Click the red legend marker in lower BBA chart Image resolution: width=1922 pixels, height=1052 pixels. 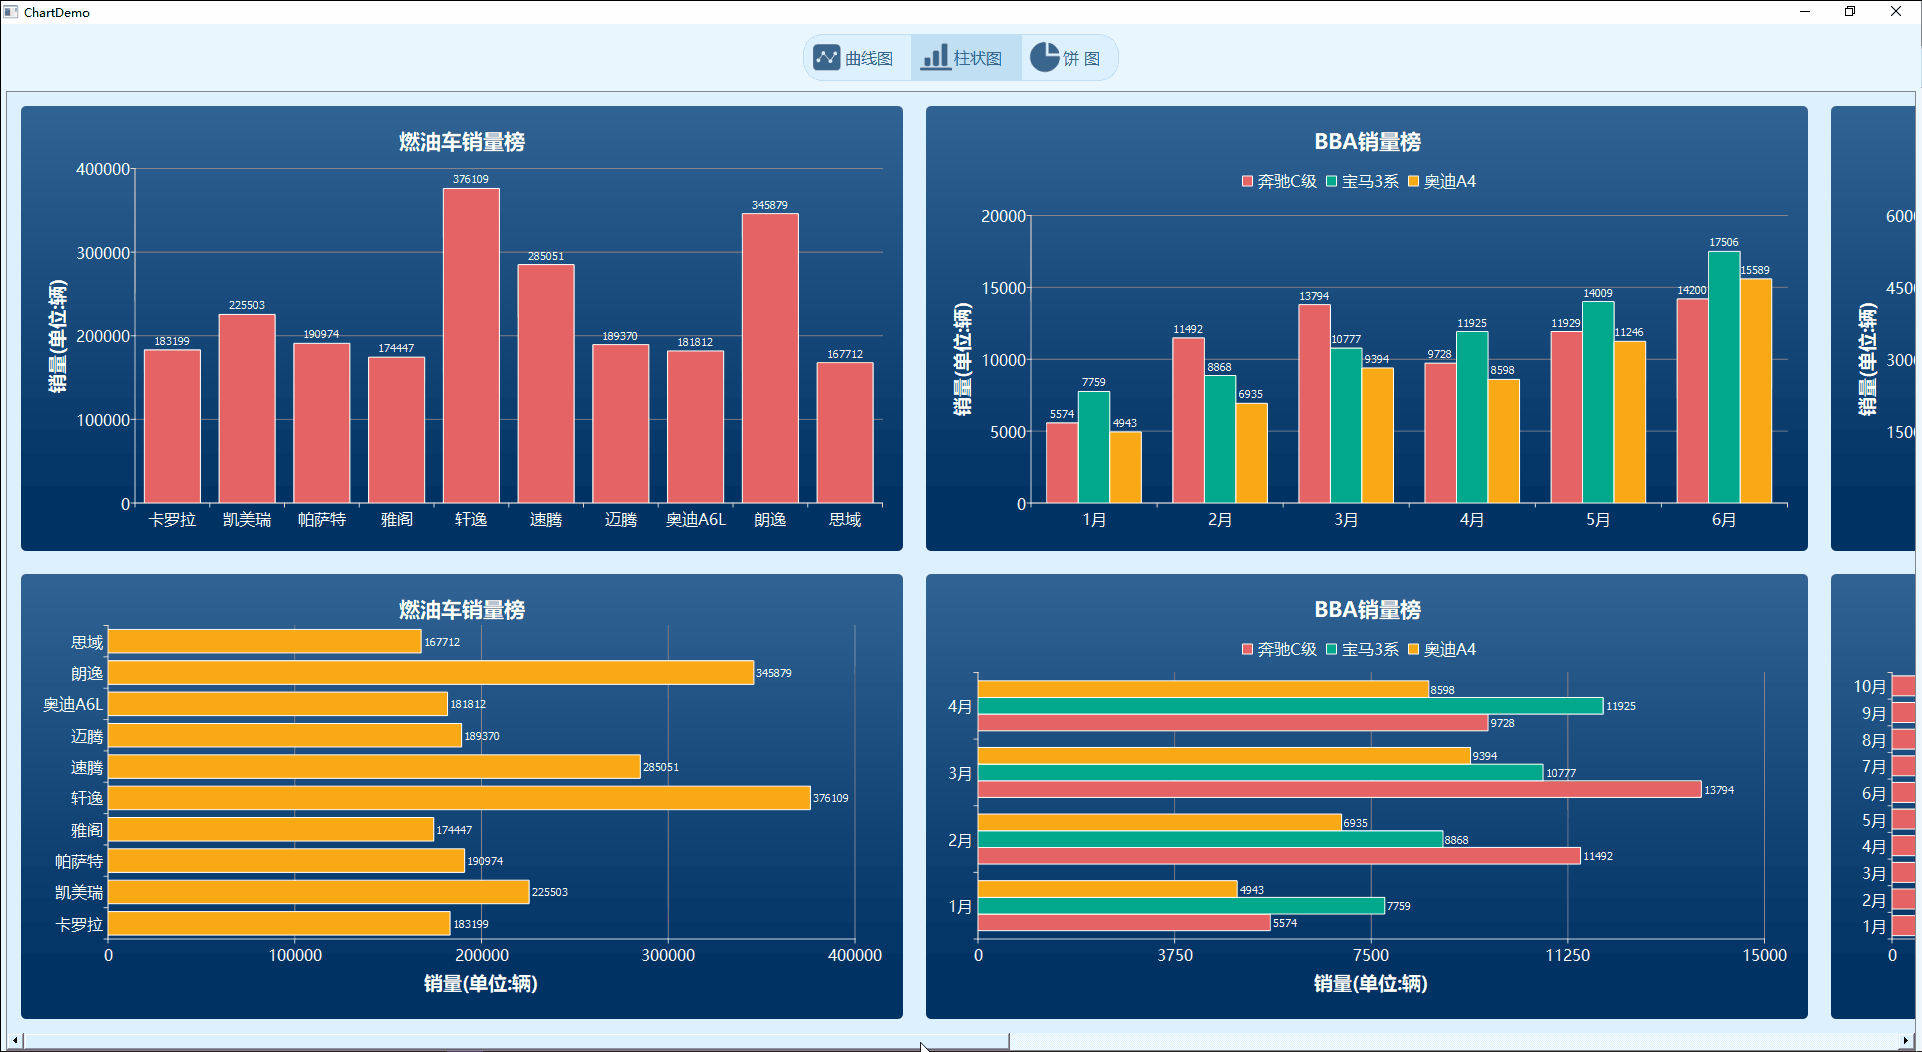[x=1245, y=649]
